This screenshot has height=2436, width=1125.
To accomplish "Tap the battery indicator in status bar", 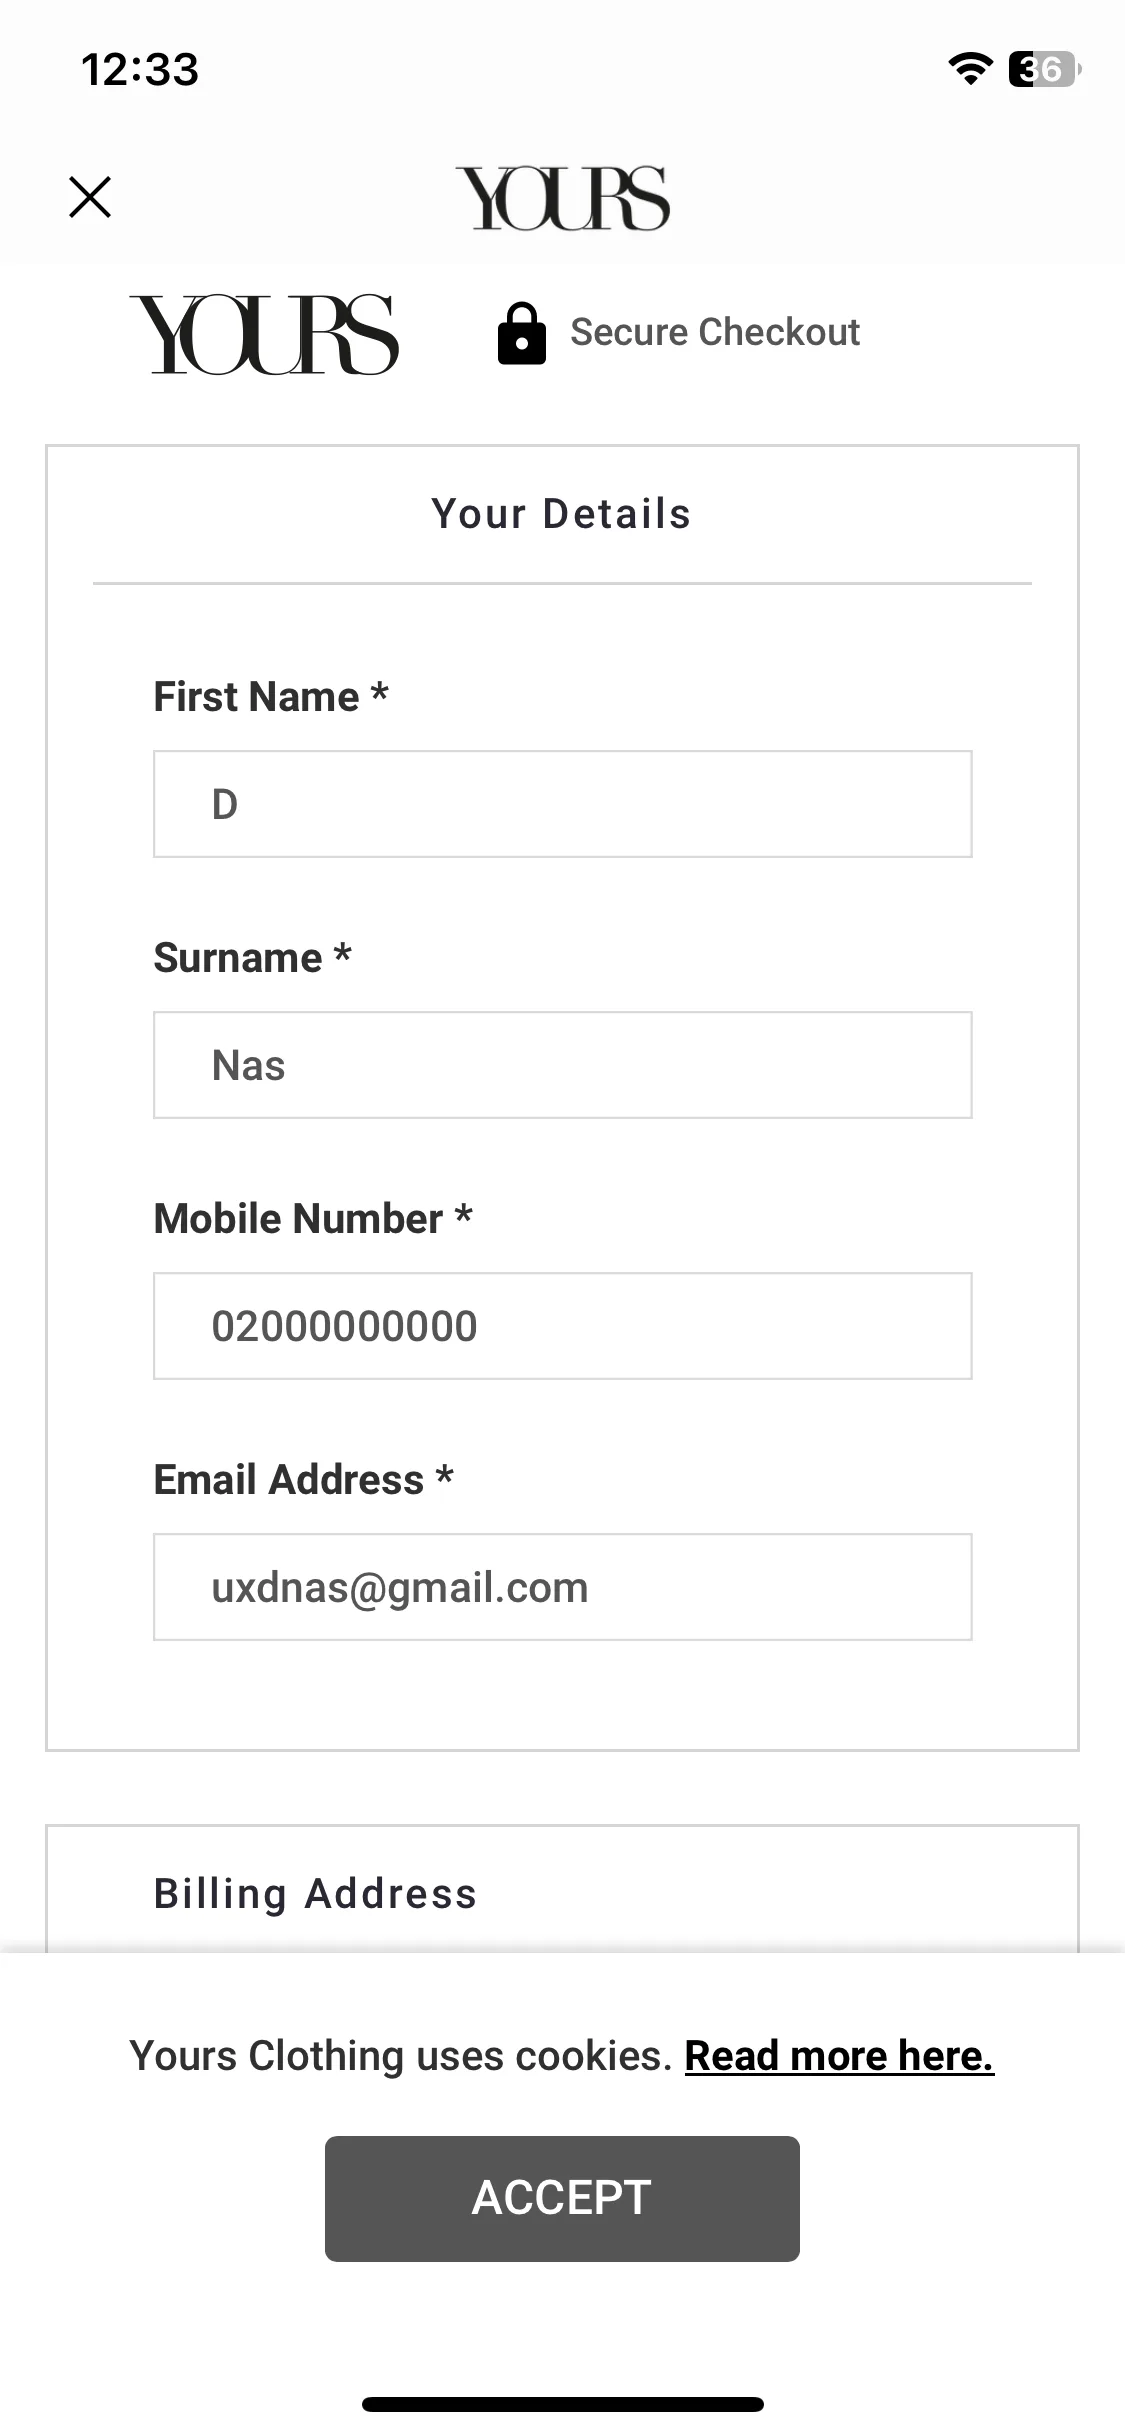I will [1045, 69].
